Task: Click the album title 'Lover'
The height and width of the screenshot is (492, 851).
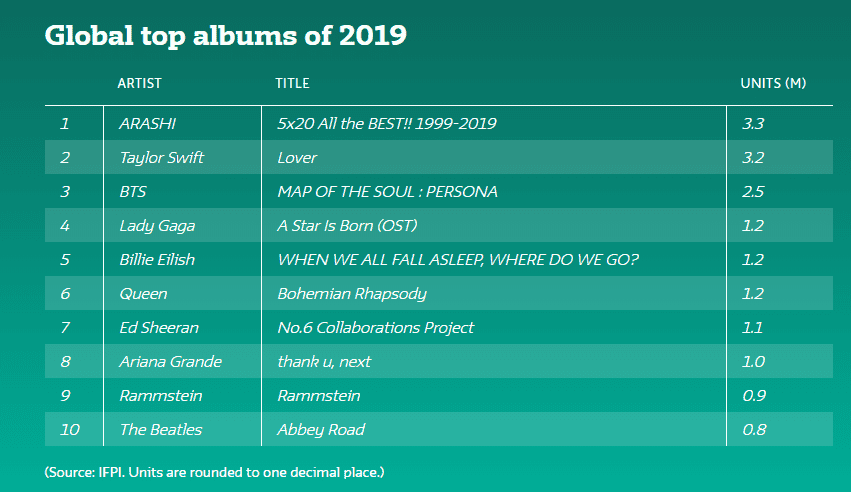Action: (x=297, y=158)
